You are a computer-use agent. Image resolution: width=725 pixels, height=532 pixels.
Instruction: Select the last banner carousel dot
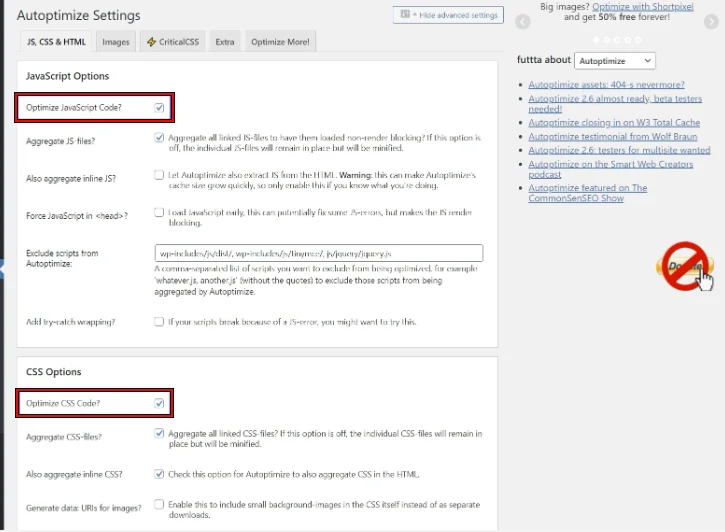pos(638,40)
